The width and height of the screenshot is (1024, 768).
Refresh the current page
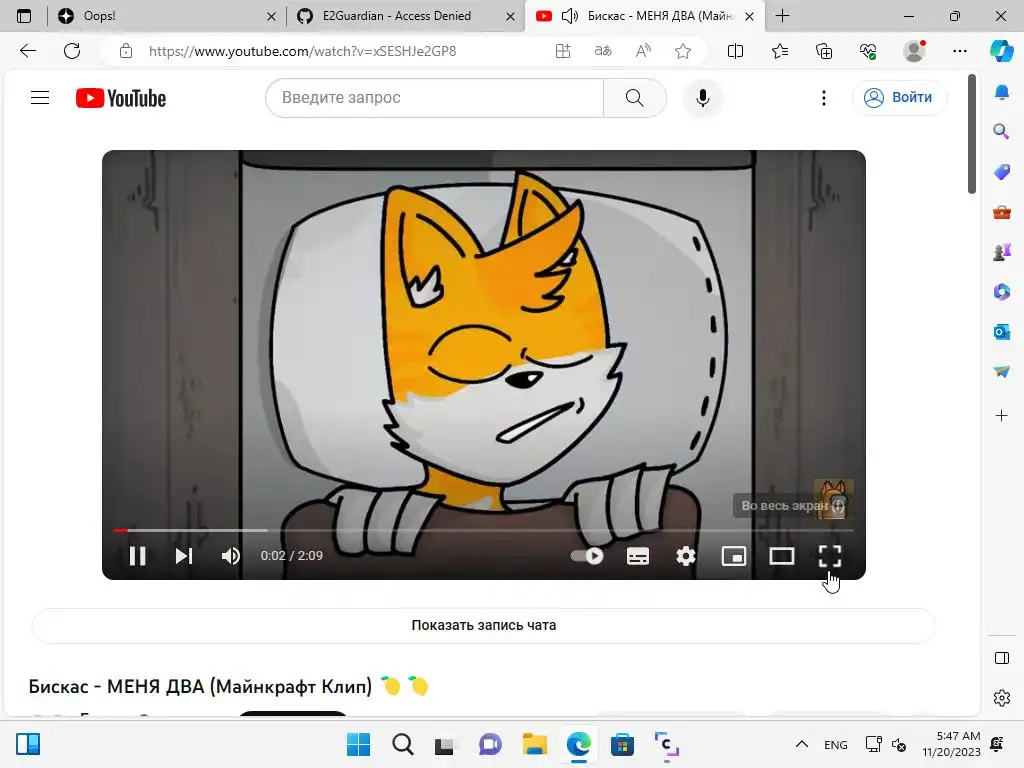72,51
